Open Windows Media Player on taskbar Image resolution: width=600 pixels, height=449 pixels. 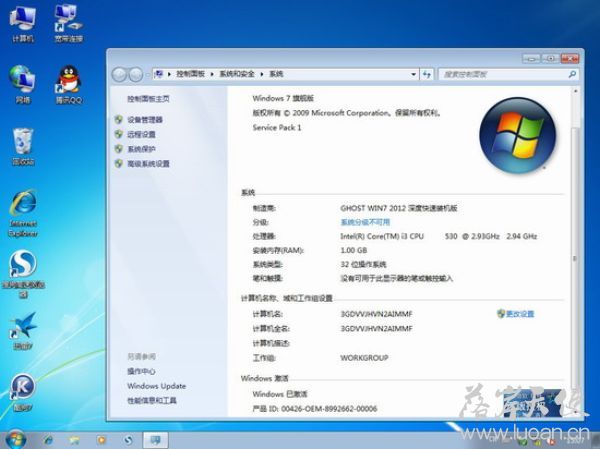point(101,440)
